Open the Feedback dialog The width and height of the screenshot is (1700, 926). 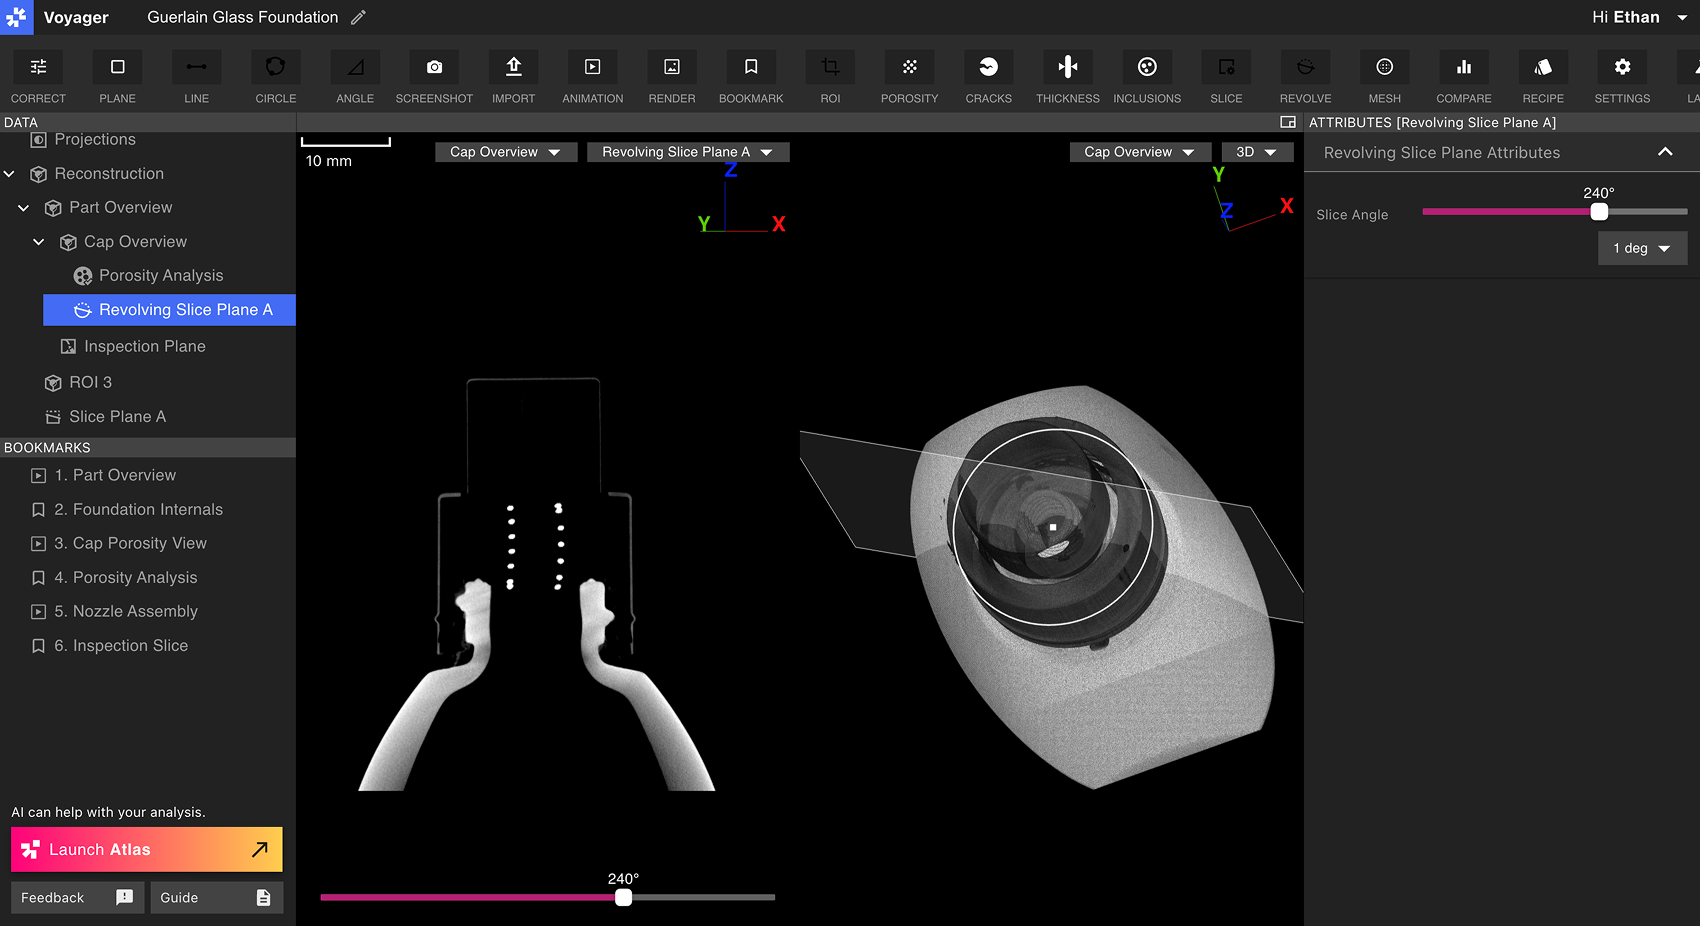tap(76, 897)
